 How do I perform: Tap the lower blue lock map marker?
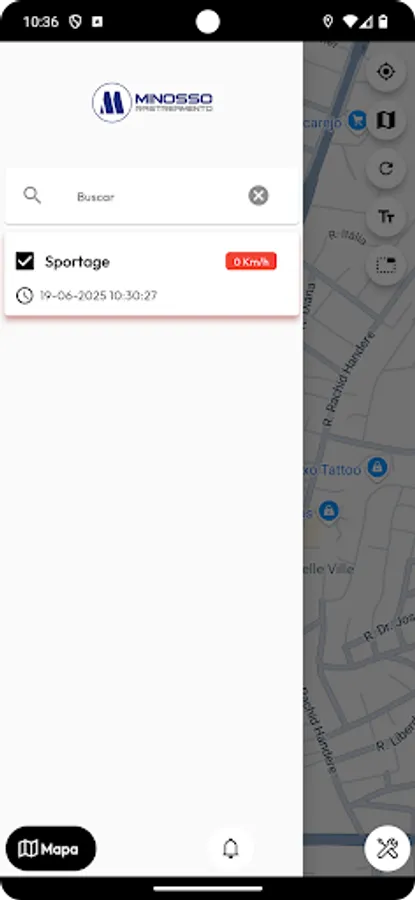(329, 509)
